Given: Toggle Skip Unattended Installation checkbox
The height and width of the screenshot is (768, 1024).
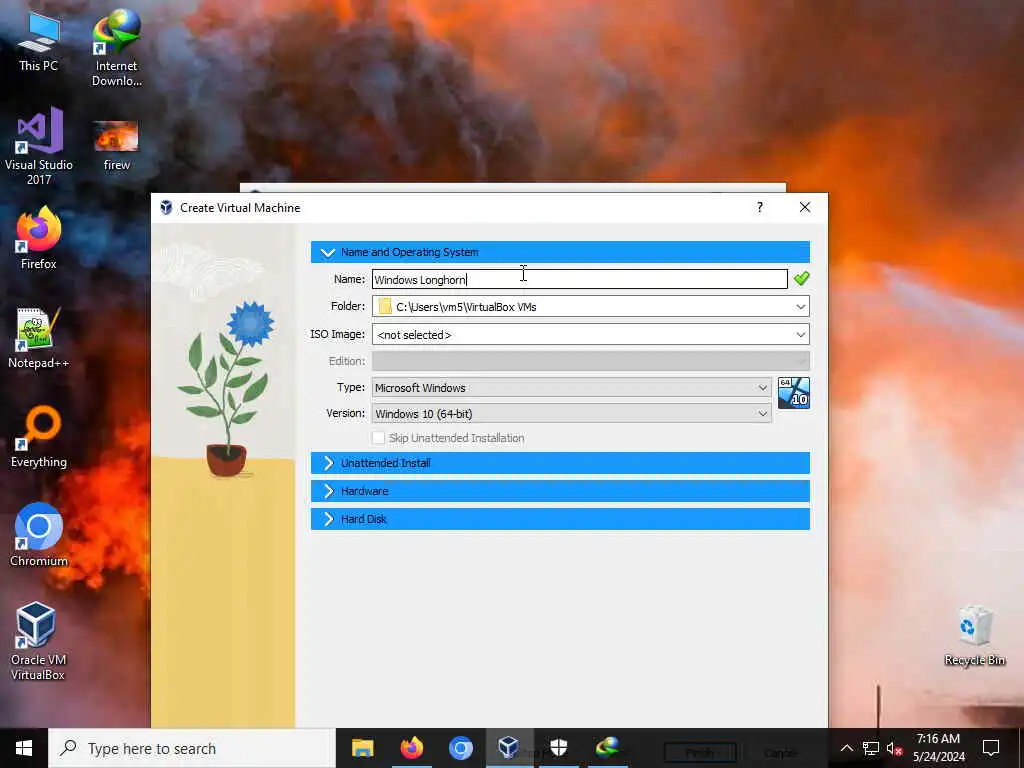Looking at the screenshot, I should [x=378, y=438].
